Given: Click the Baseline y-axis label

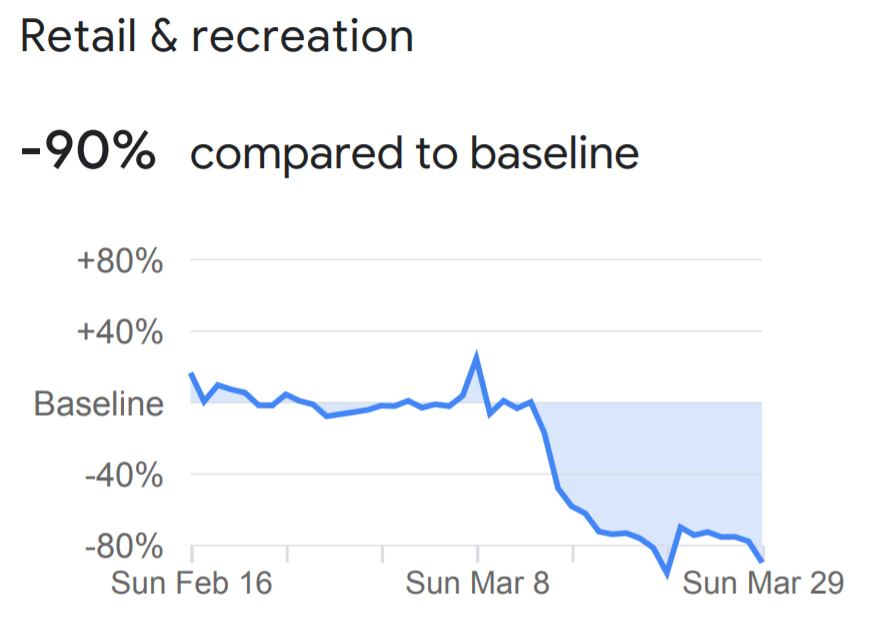Looking at the screenshot, I should click(x=98, y=403).
